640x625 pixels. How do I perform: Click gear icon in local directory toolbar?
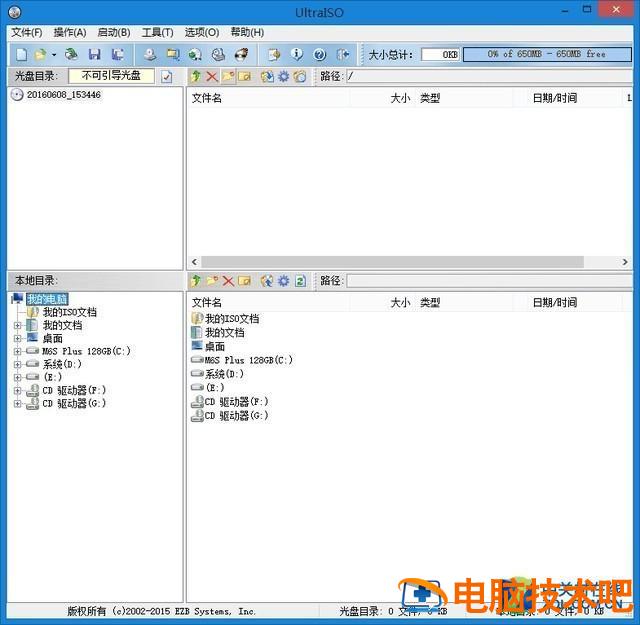[284, 281]
